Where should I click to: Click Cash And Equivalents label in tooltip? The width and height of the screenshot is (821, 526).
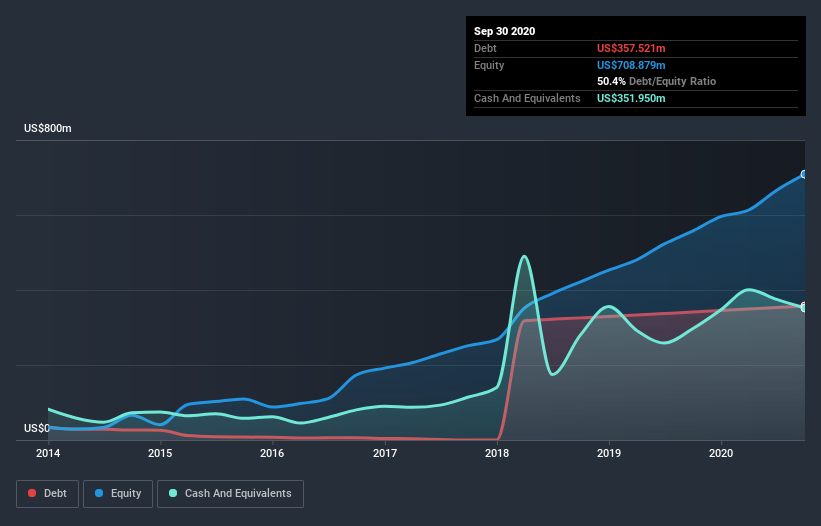pos(527,98)
